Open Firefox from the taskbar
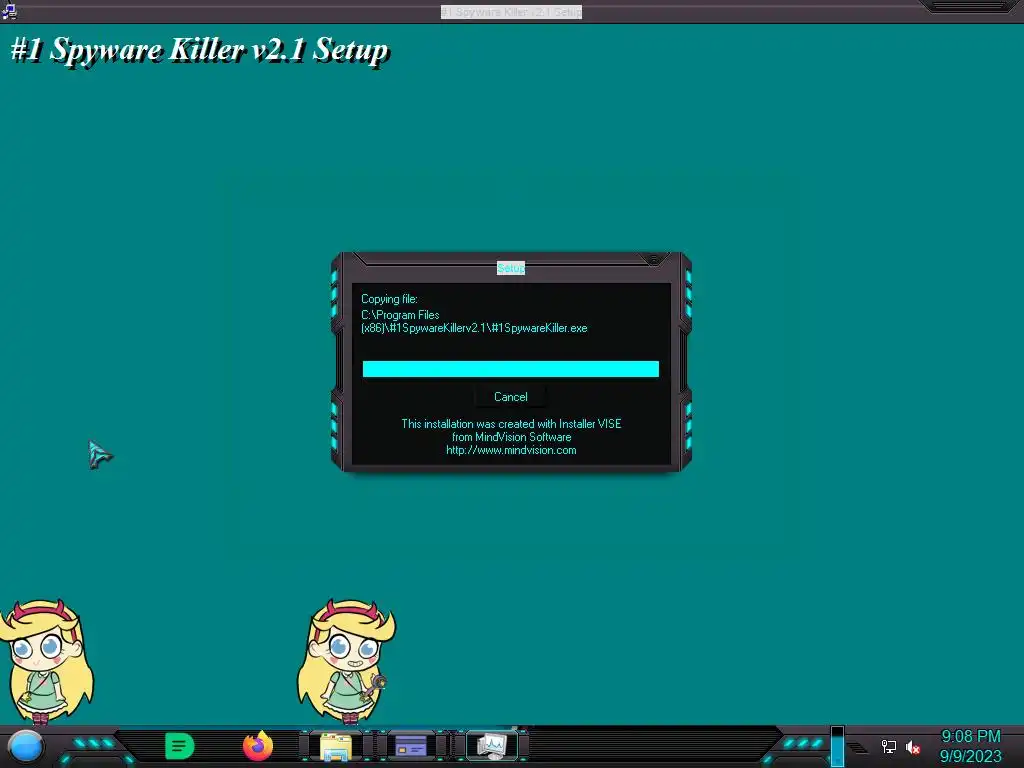 click(258, 746)
